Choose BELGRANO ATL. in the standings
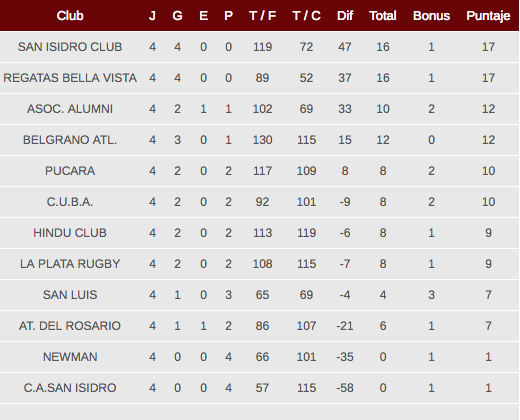 pos(70,140)
